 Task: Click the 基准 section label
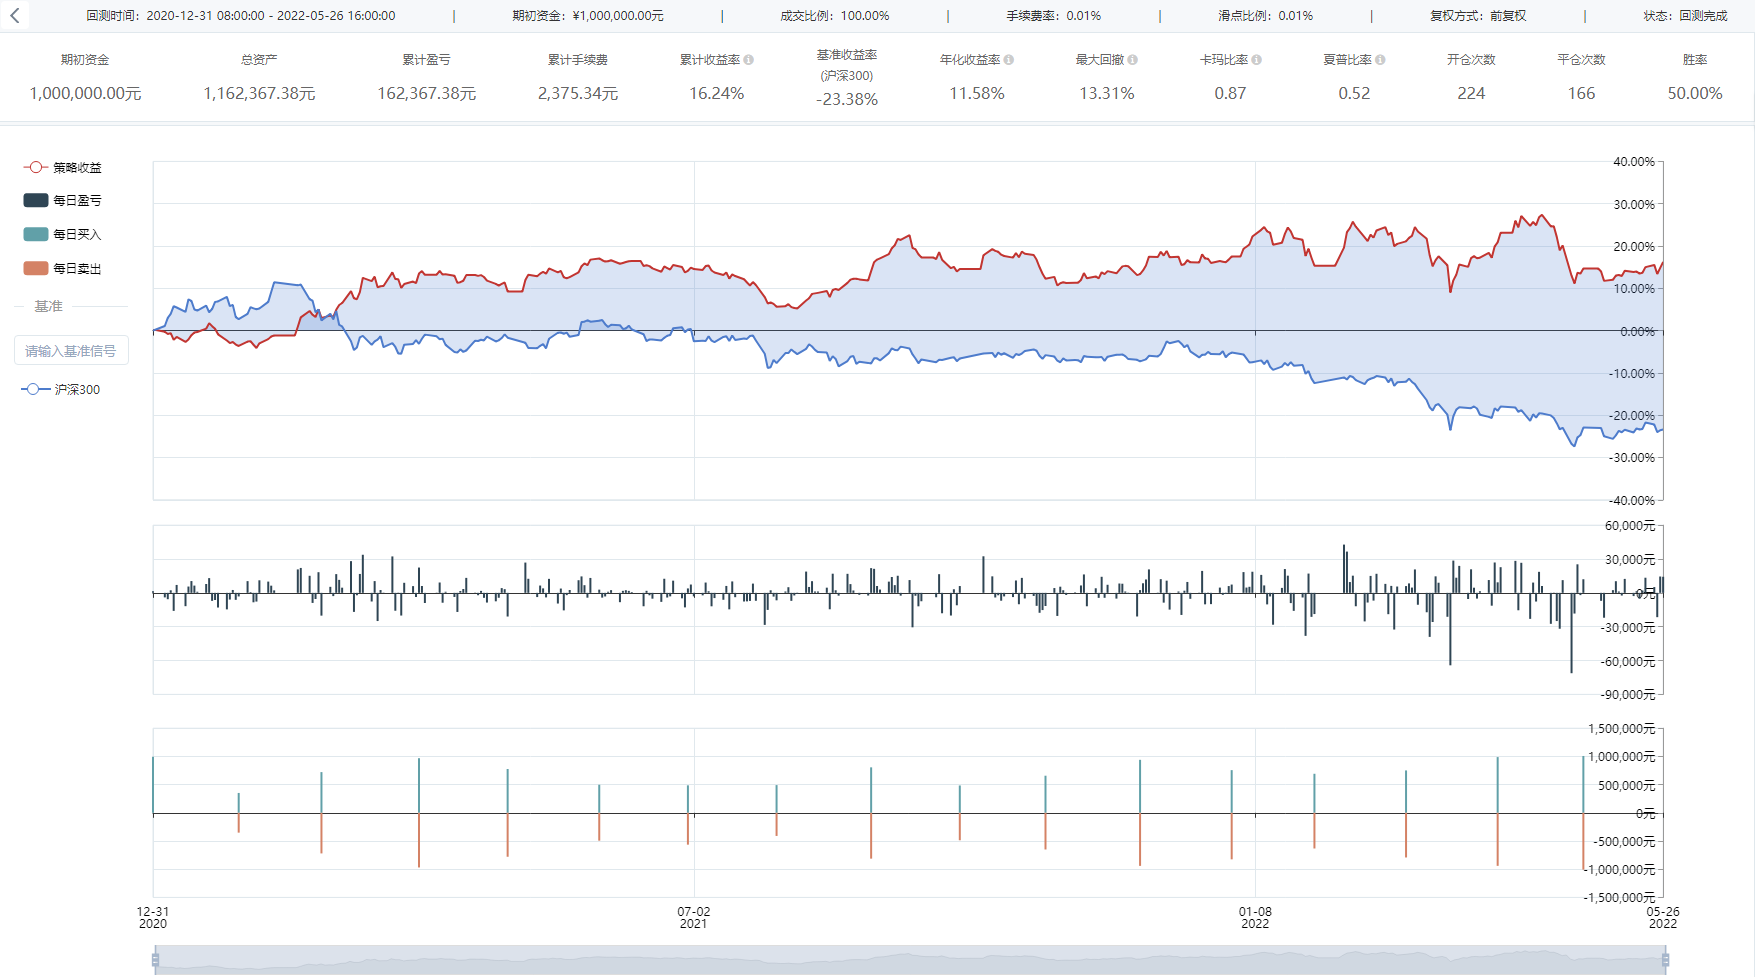[49, 306]
